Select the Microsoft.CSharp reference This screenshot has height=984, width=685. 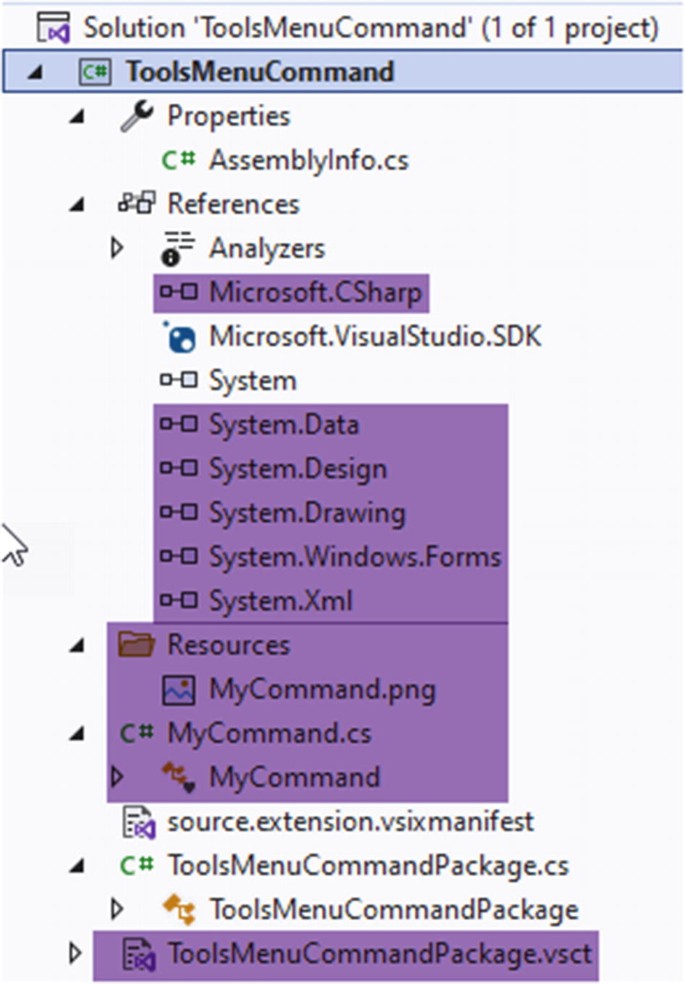[315, 292]
